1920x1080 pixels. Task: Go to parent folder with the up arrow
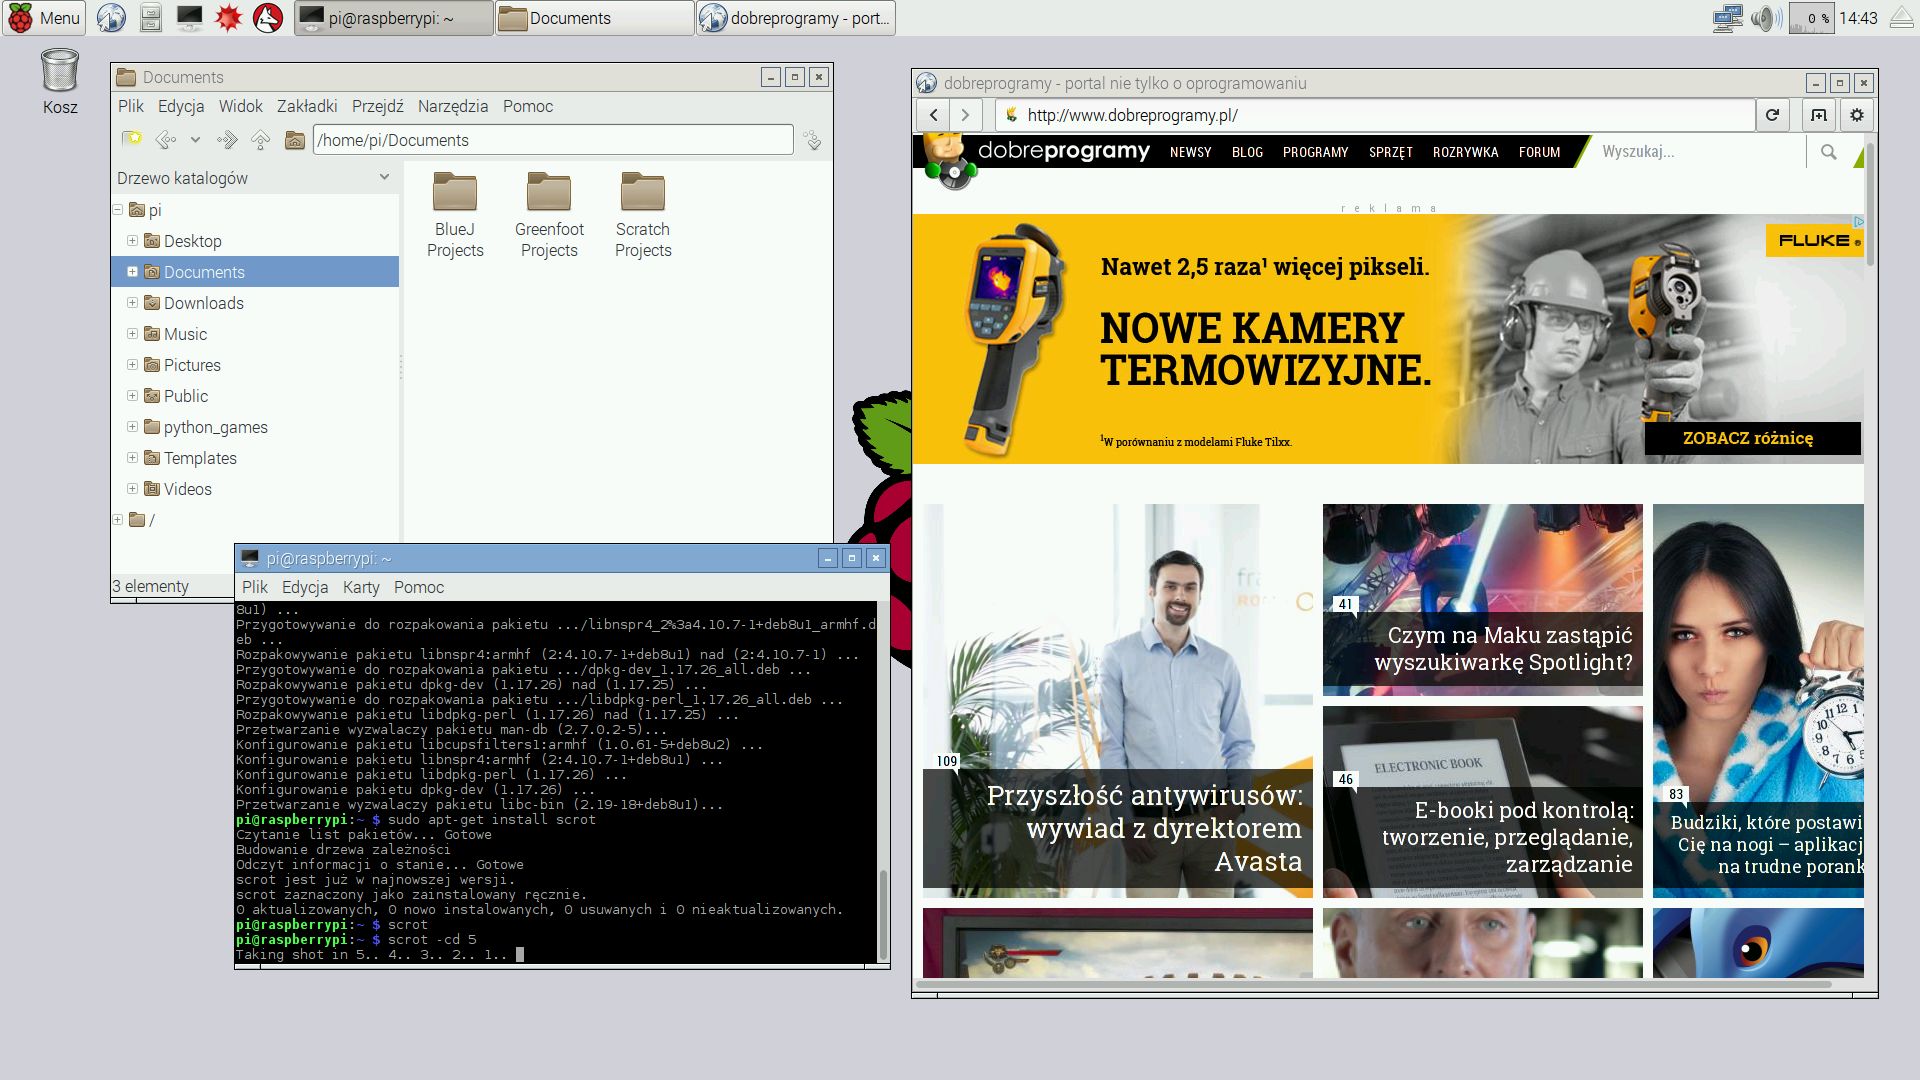[260, 140]
